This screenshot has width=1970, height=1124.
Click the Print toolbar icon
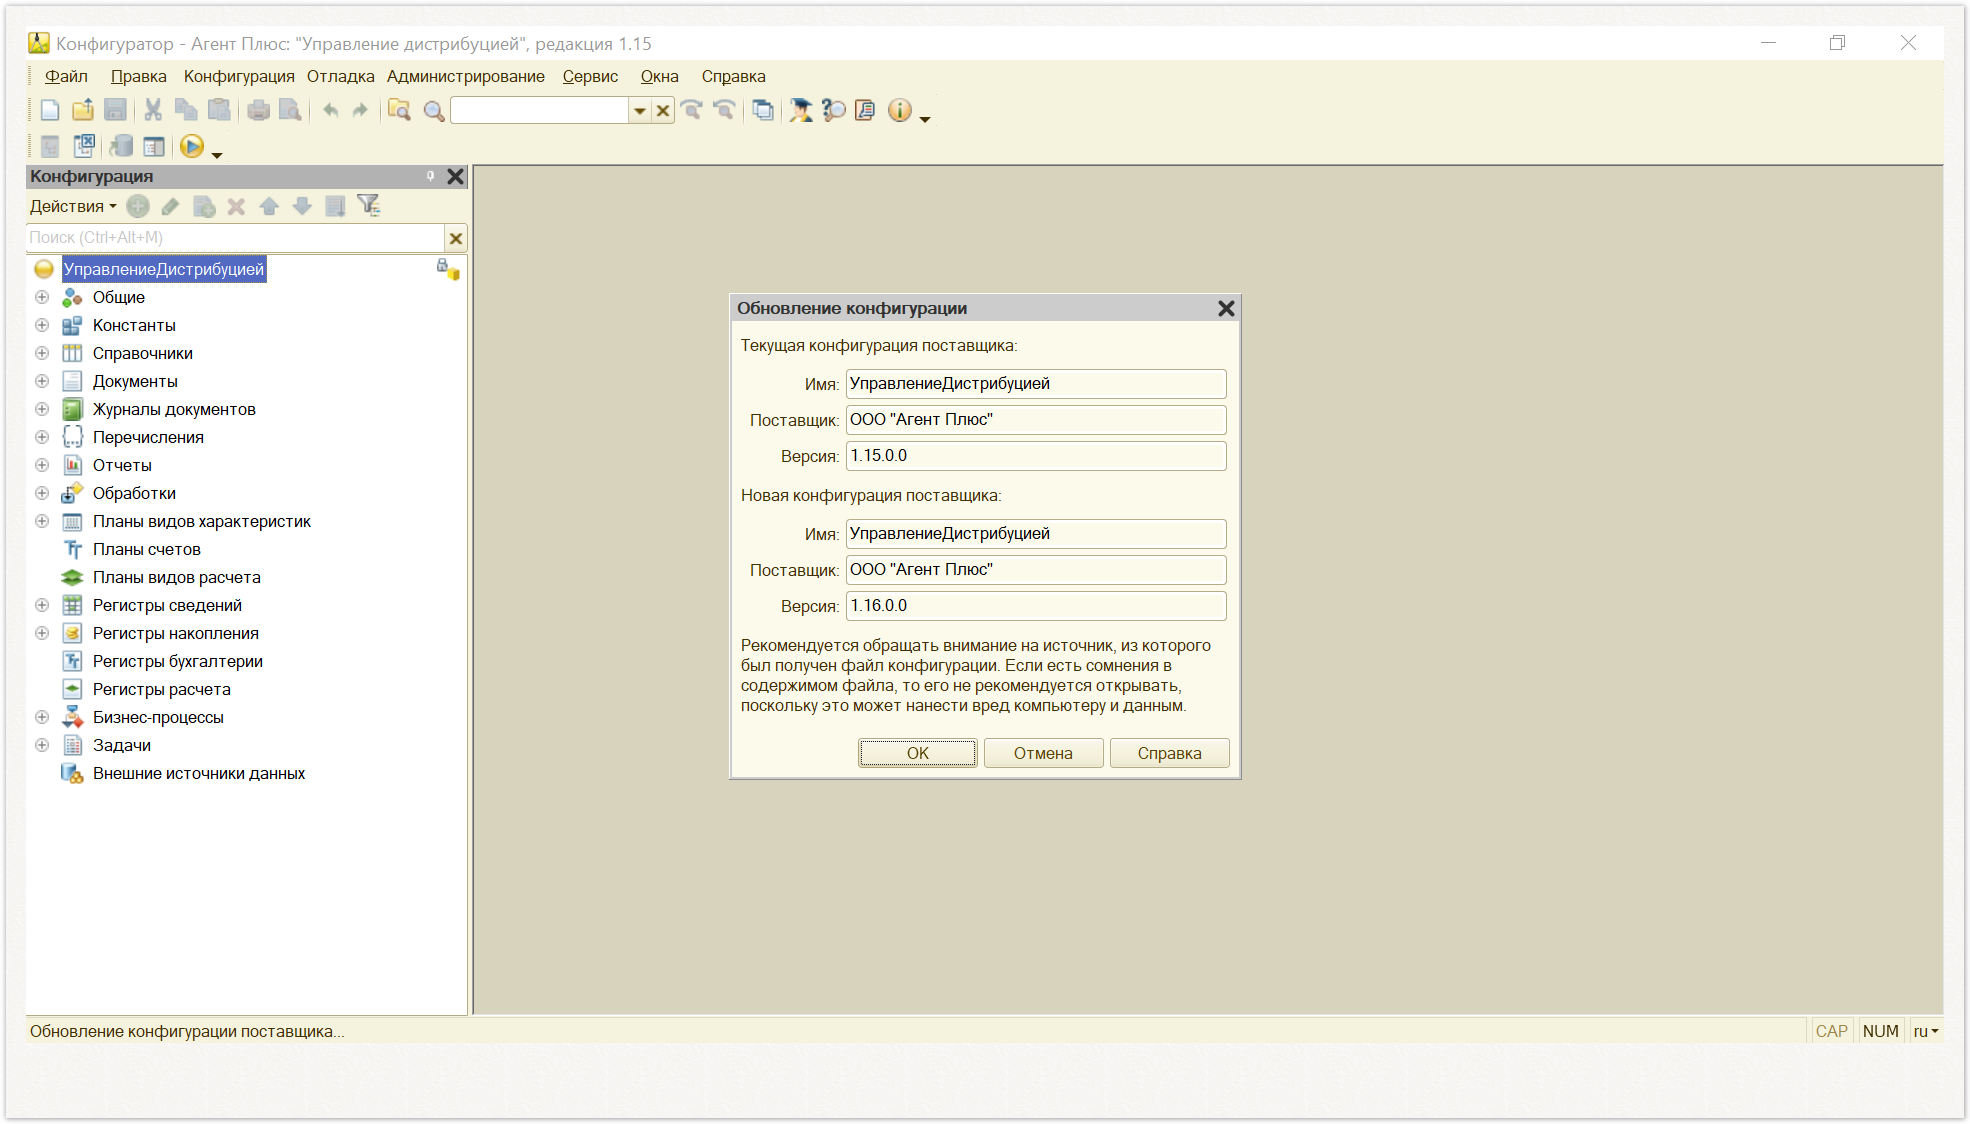(258, 111)
